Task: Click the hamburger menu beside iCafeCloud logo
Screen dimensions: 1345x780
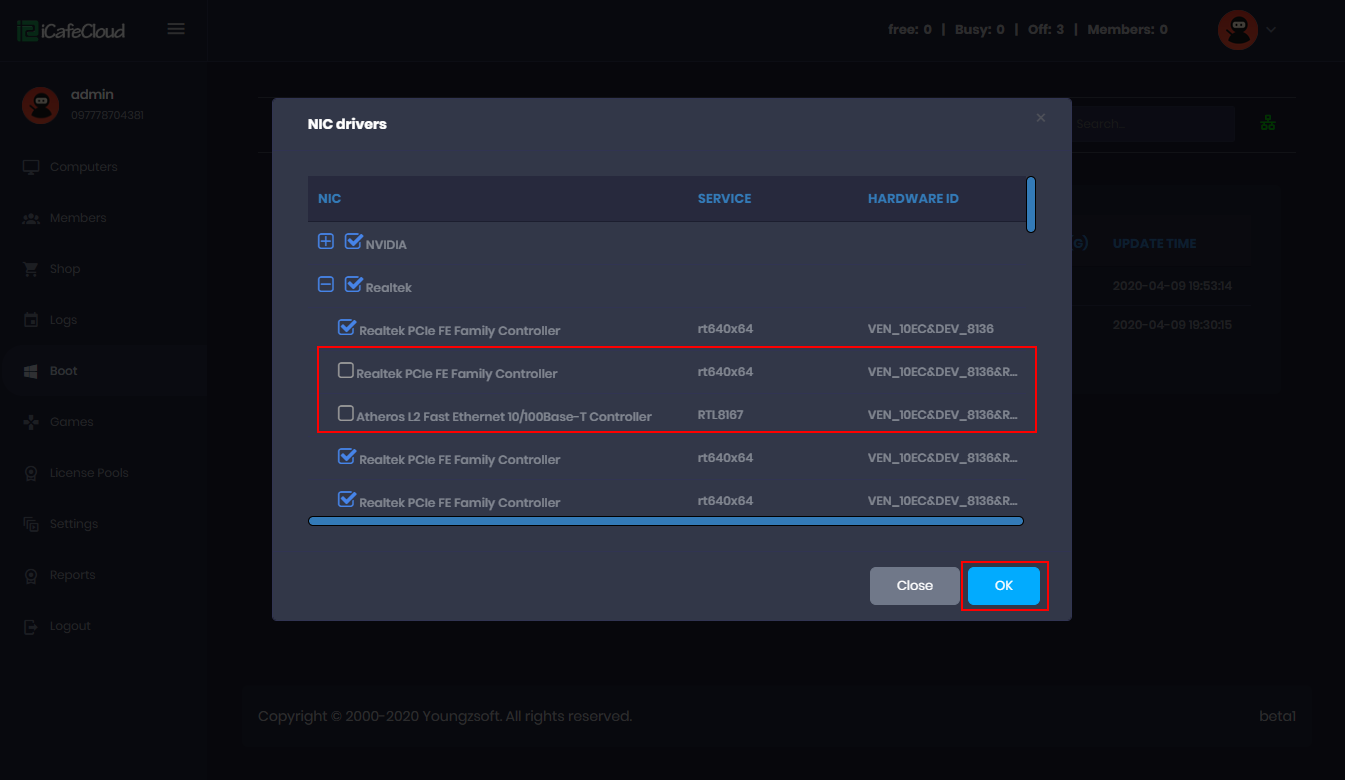Action: coord(176,28)
